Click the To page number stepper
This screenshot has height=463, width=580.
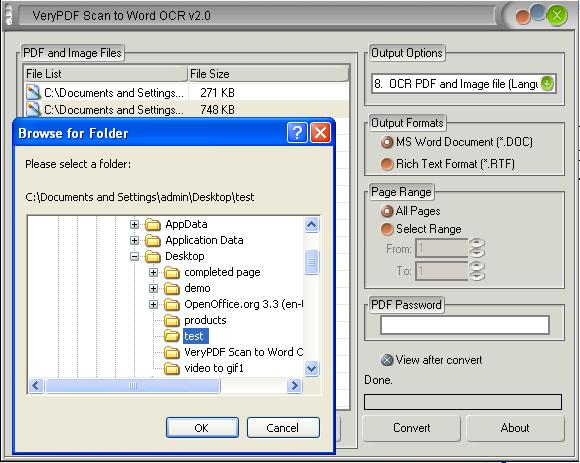pos(477,271)
